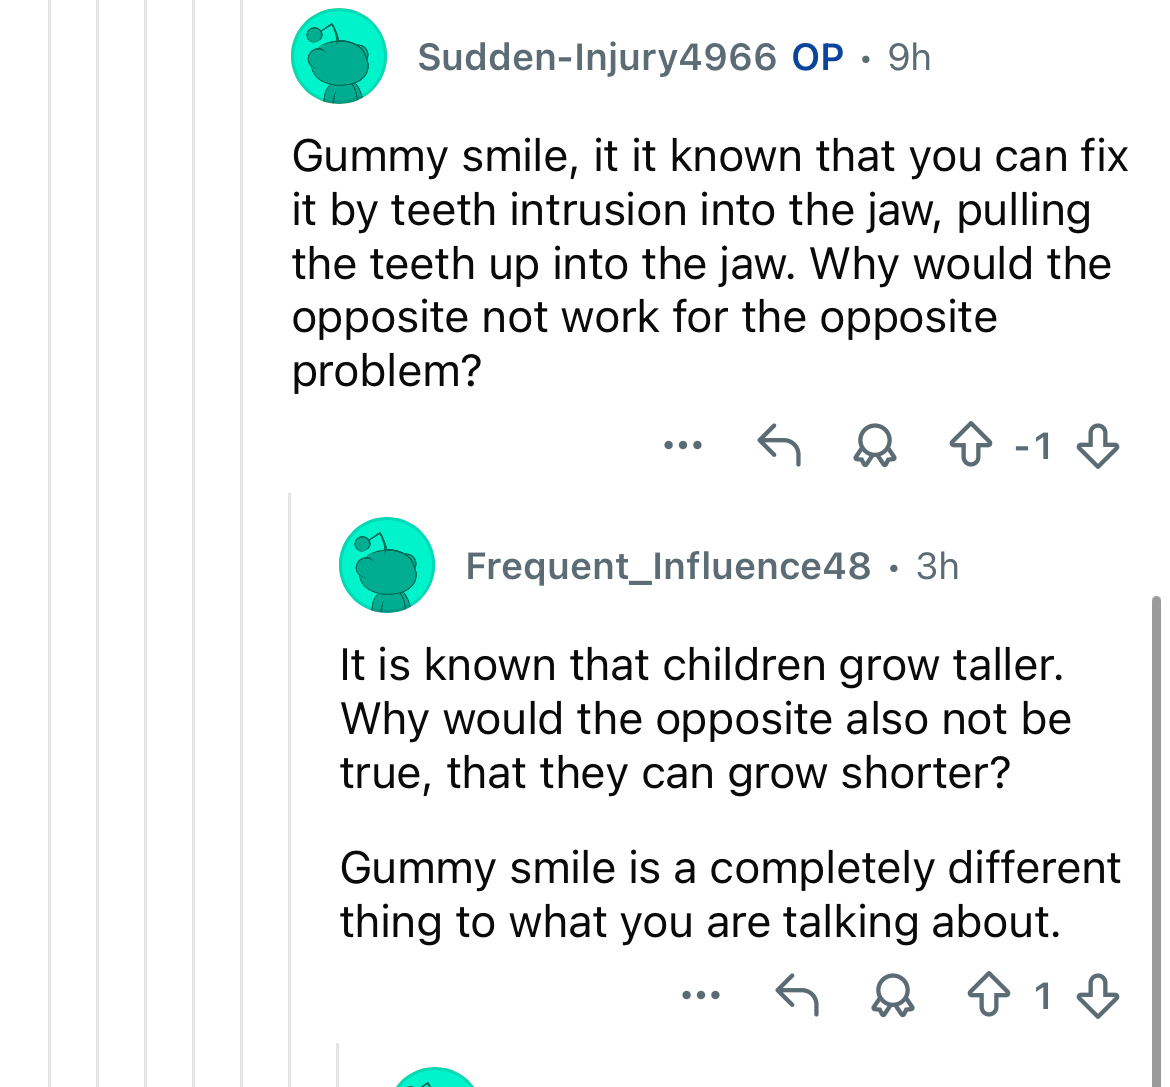Tap the 3h timestamp on the reply

point(937,567)
